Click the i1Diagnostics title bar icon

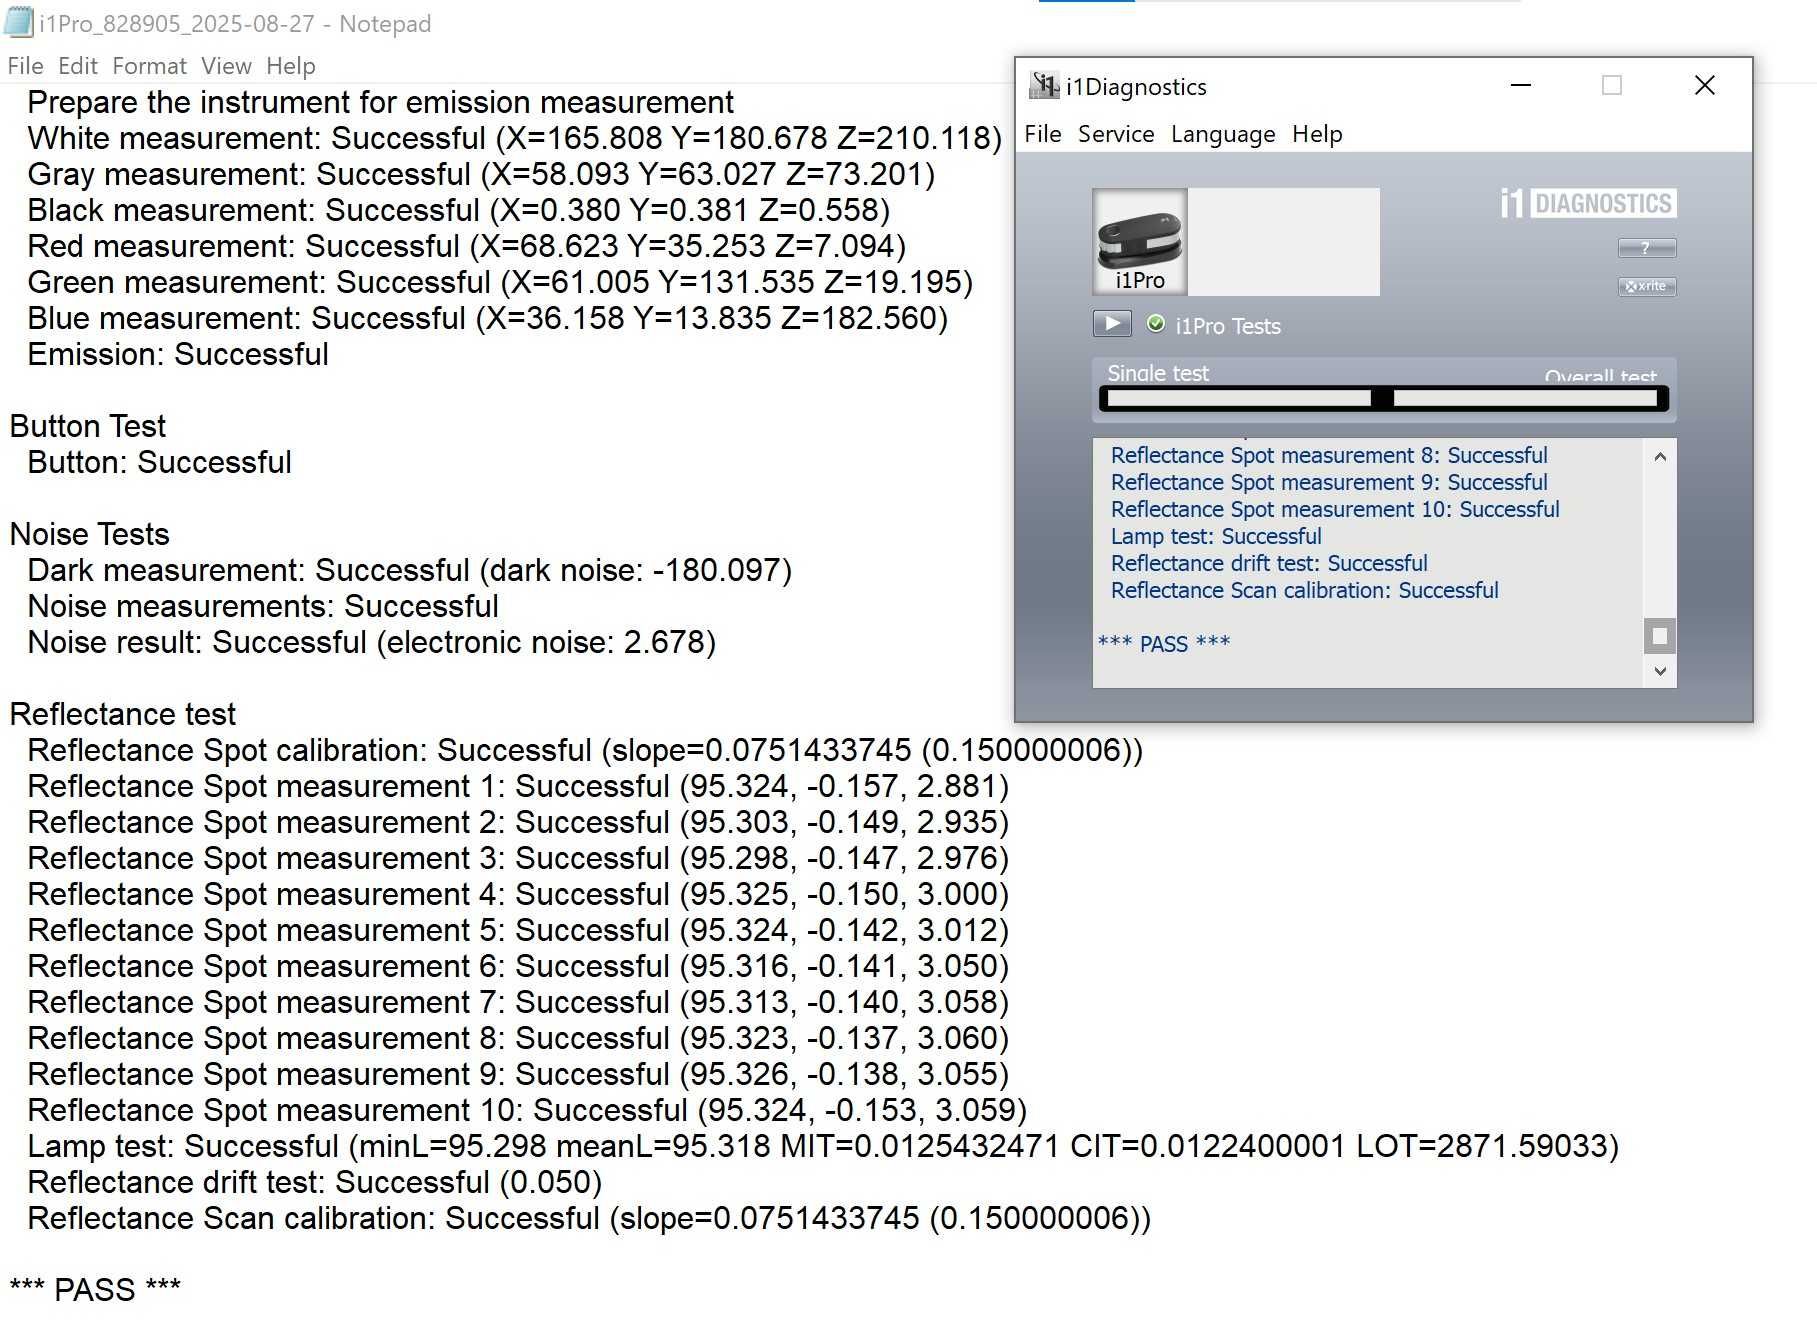1045,86
